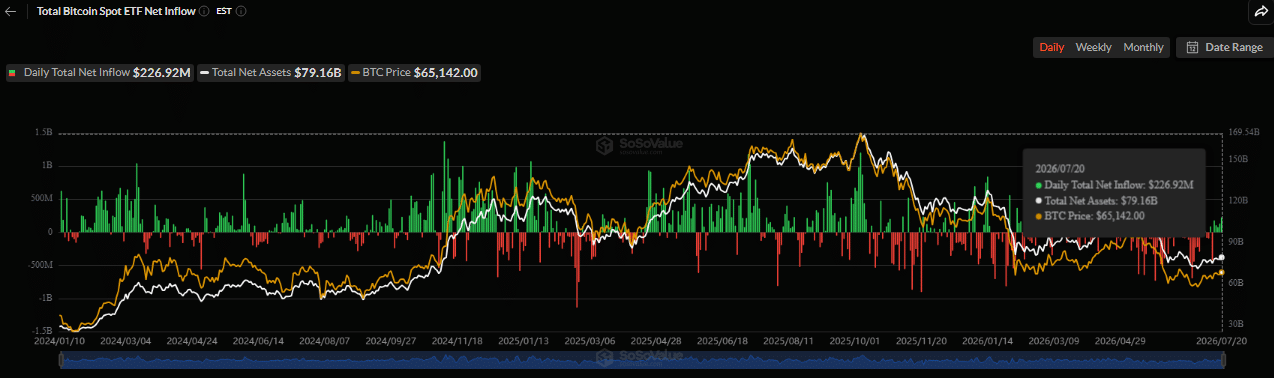Click the chart title Total Bitcoin Spot ETF Net Inflow
Viewport: 1274px width, 378px height.
tap(116, 11)
